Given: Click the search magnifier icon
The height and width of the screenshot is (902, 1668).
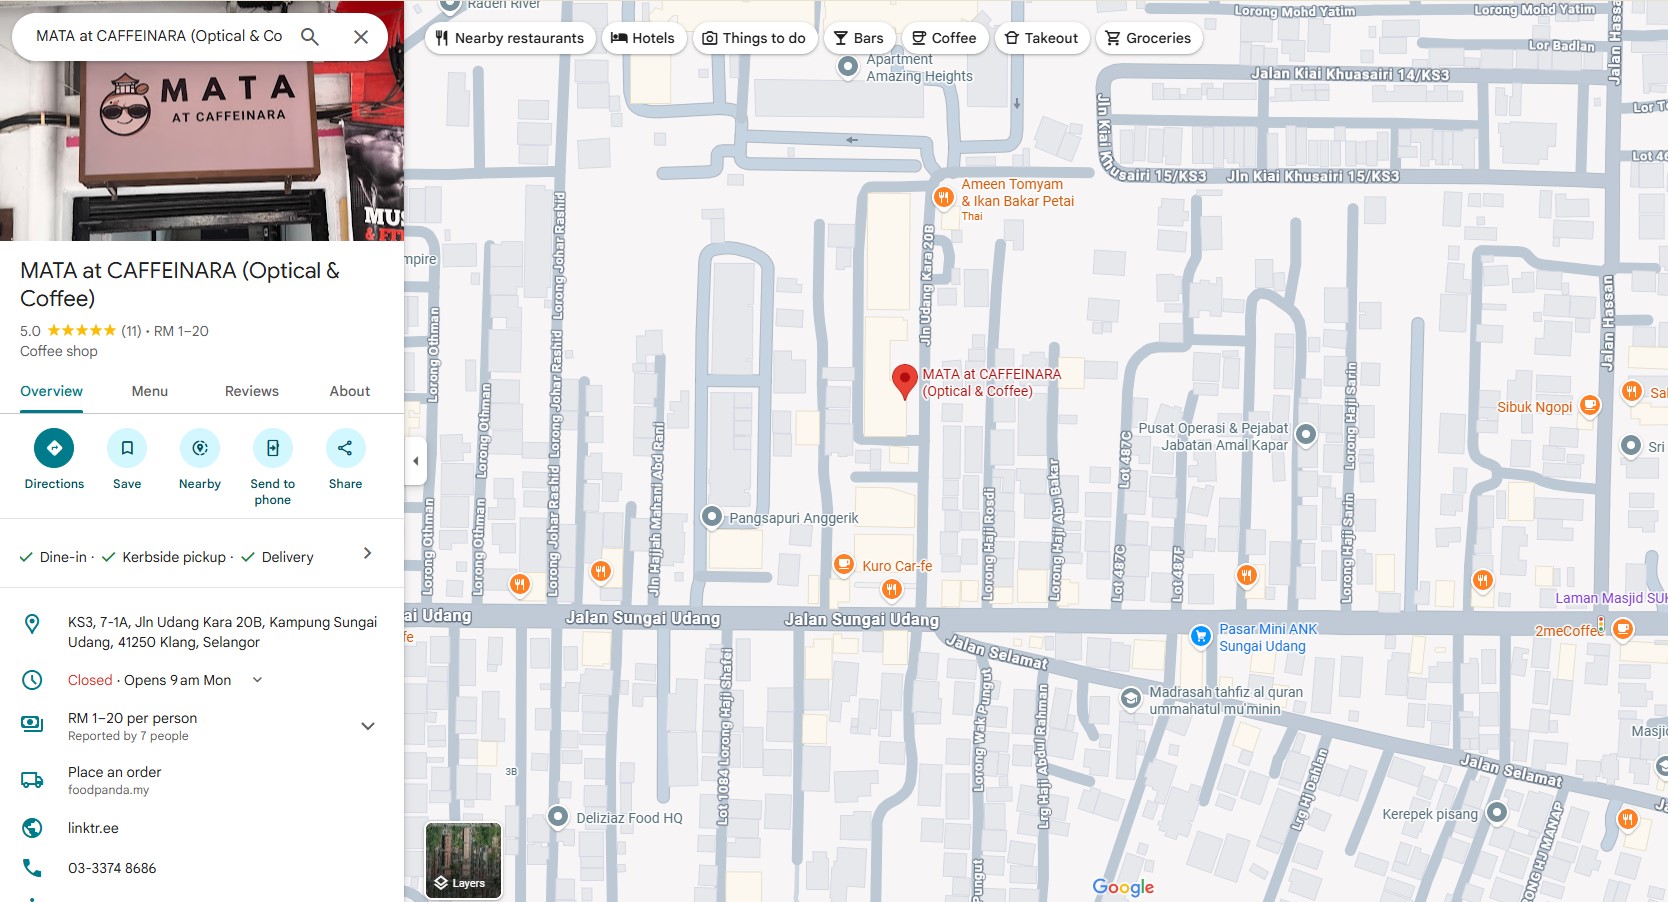Looking at the screenshot, I should coord(310,35).
